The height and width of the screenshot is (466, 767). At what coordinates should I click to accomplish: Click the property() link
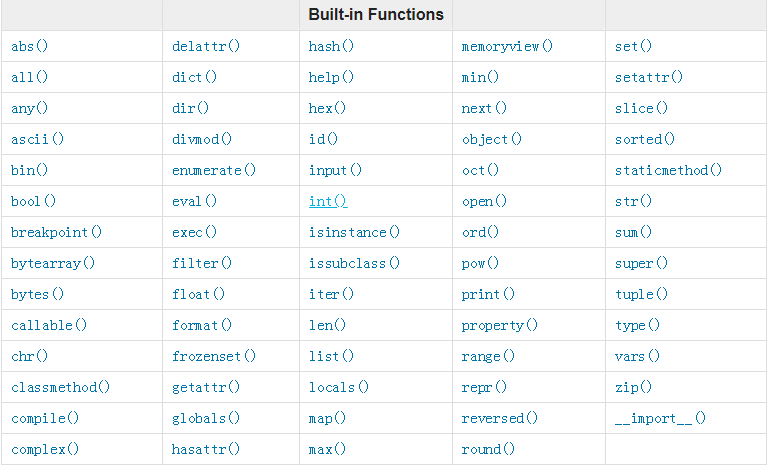[499, 325]
